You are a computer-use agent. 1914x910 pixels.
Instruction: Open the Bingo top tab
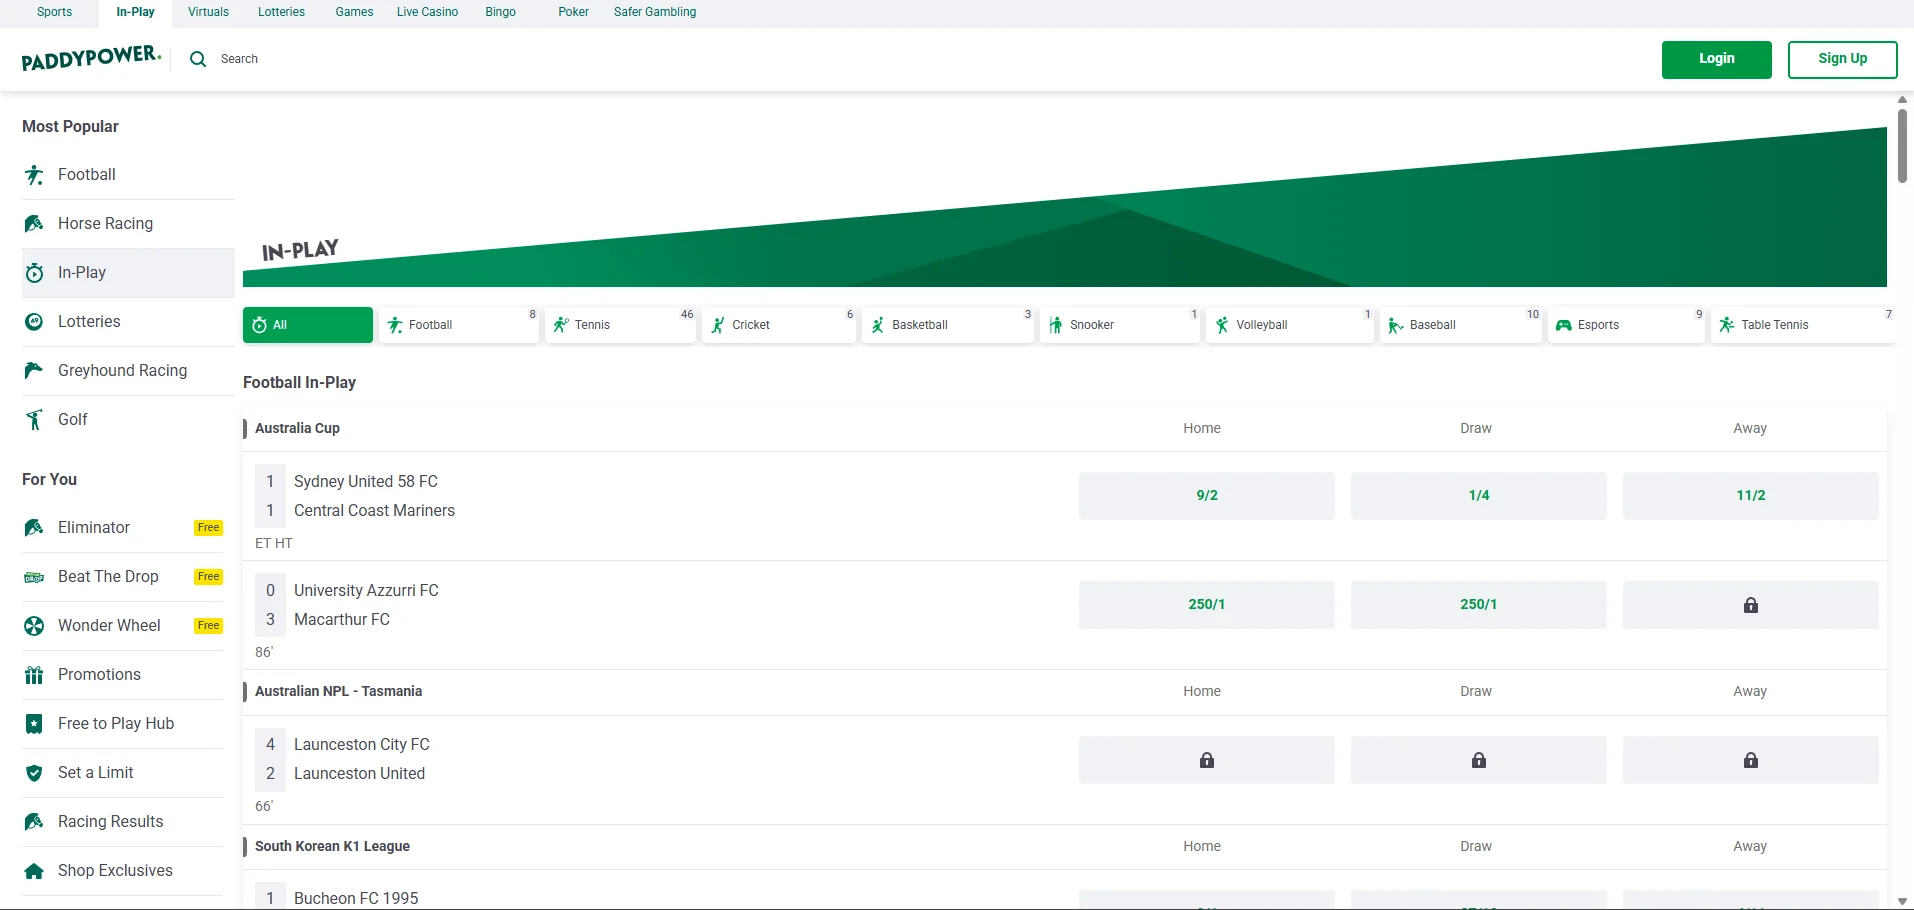click(500, 12)
